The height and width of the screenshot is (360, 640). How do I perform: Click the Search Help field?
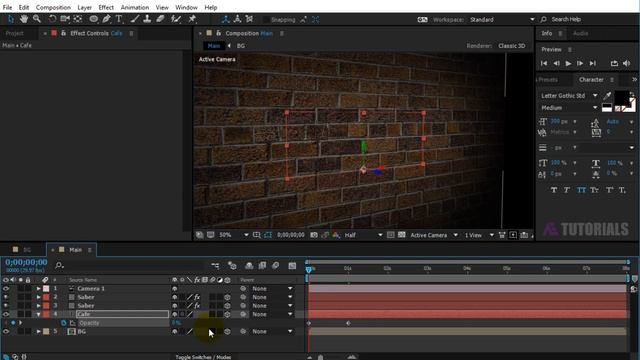[x=566, y=20]
